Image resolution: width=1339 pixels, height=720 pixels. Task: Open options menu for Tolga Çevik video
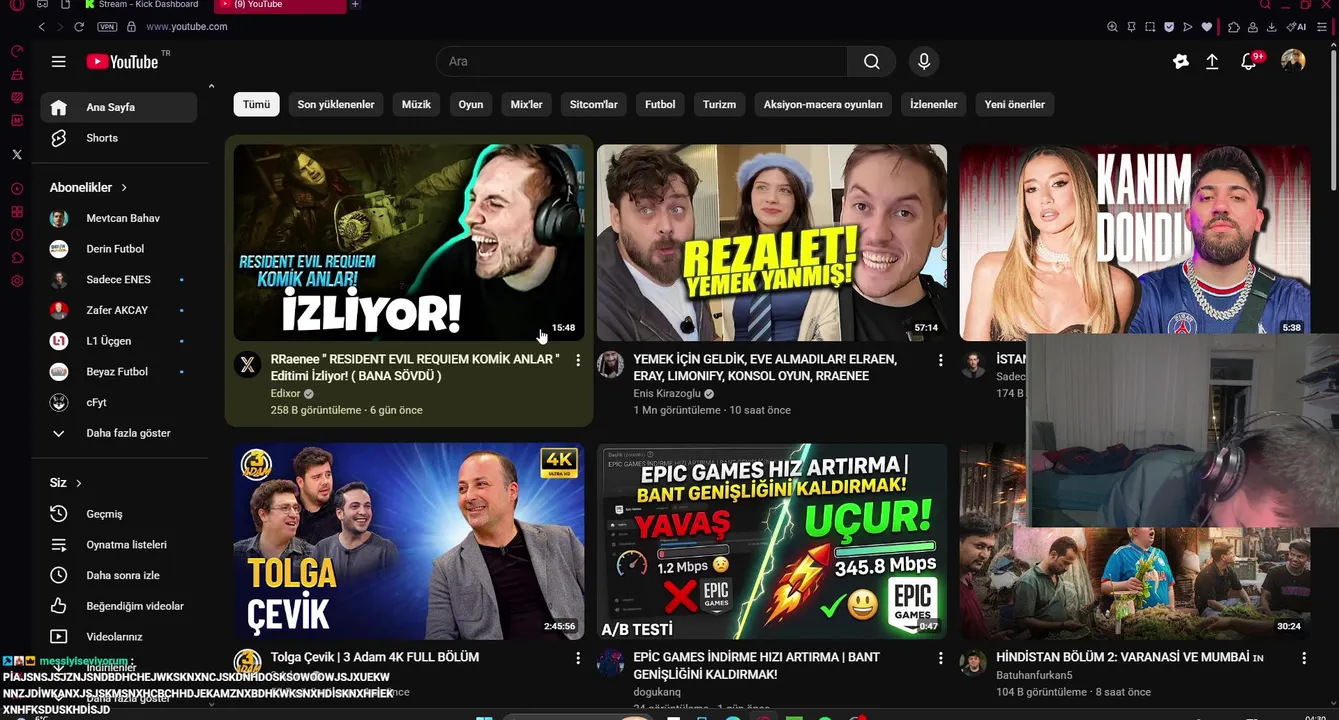click(x=578, y=658)
